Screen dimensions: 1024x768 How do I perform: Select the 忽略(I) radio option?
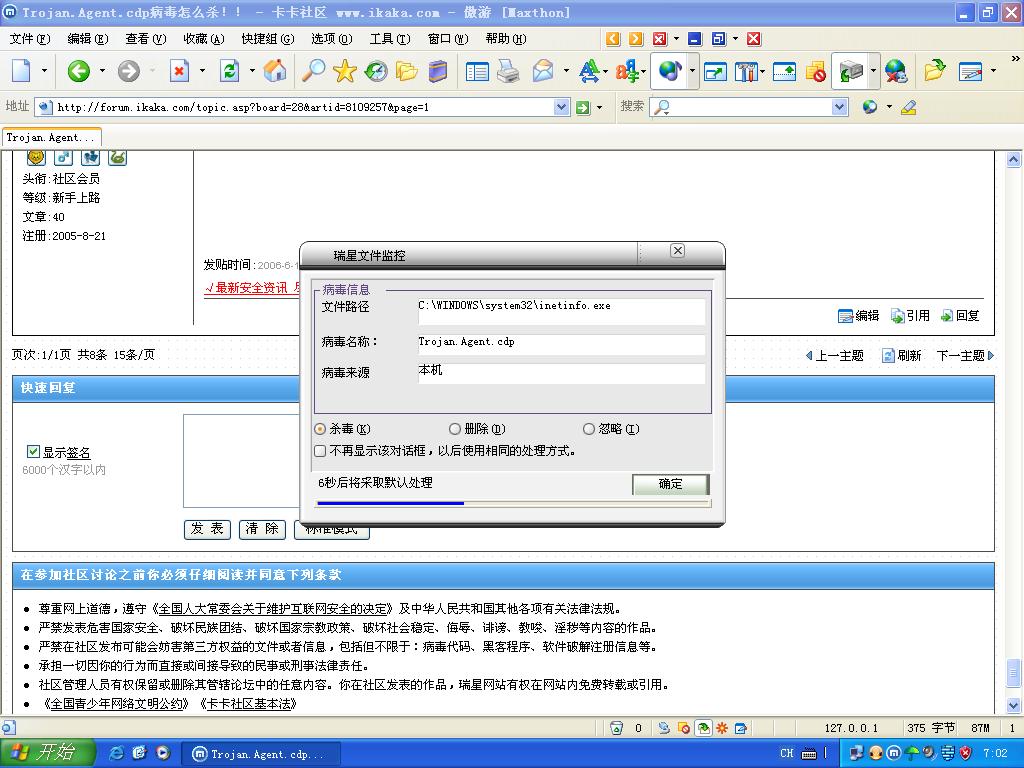[x=589, y=429]
